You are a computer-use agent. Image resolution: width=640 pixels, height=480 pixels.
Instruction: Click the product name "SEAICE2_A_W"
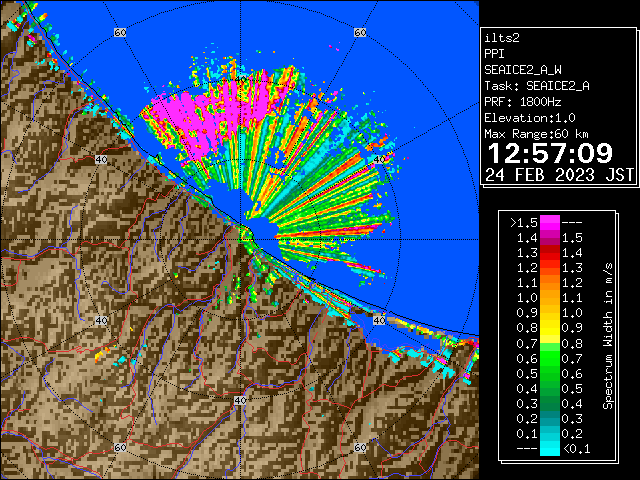click(x=523, y=70)
